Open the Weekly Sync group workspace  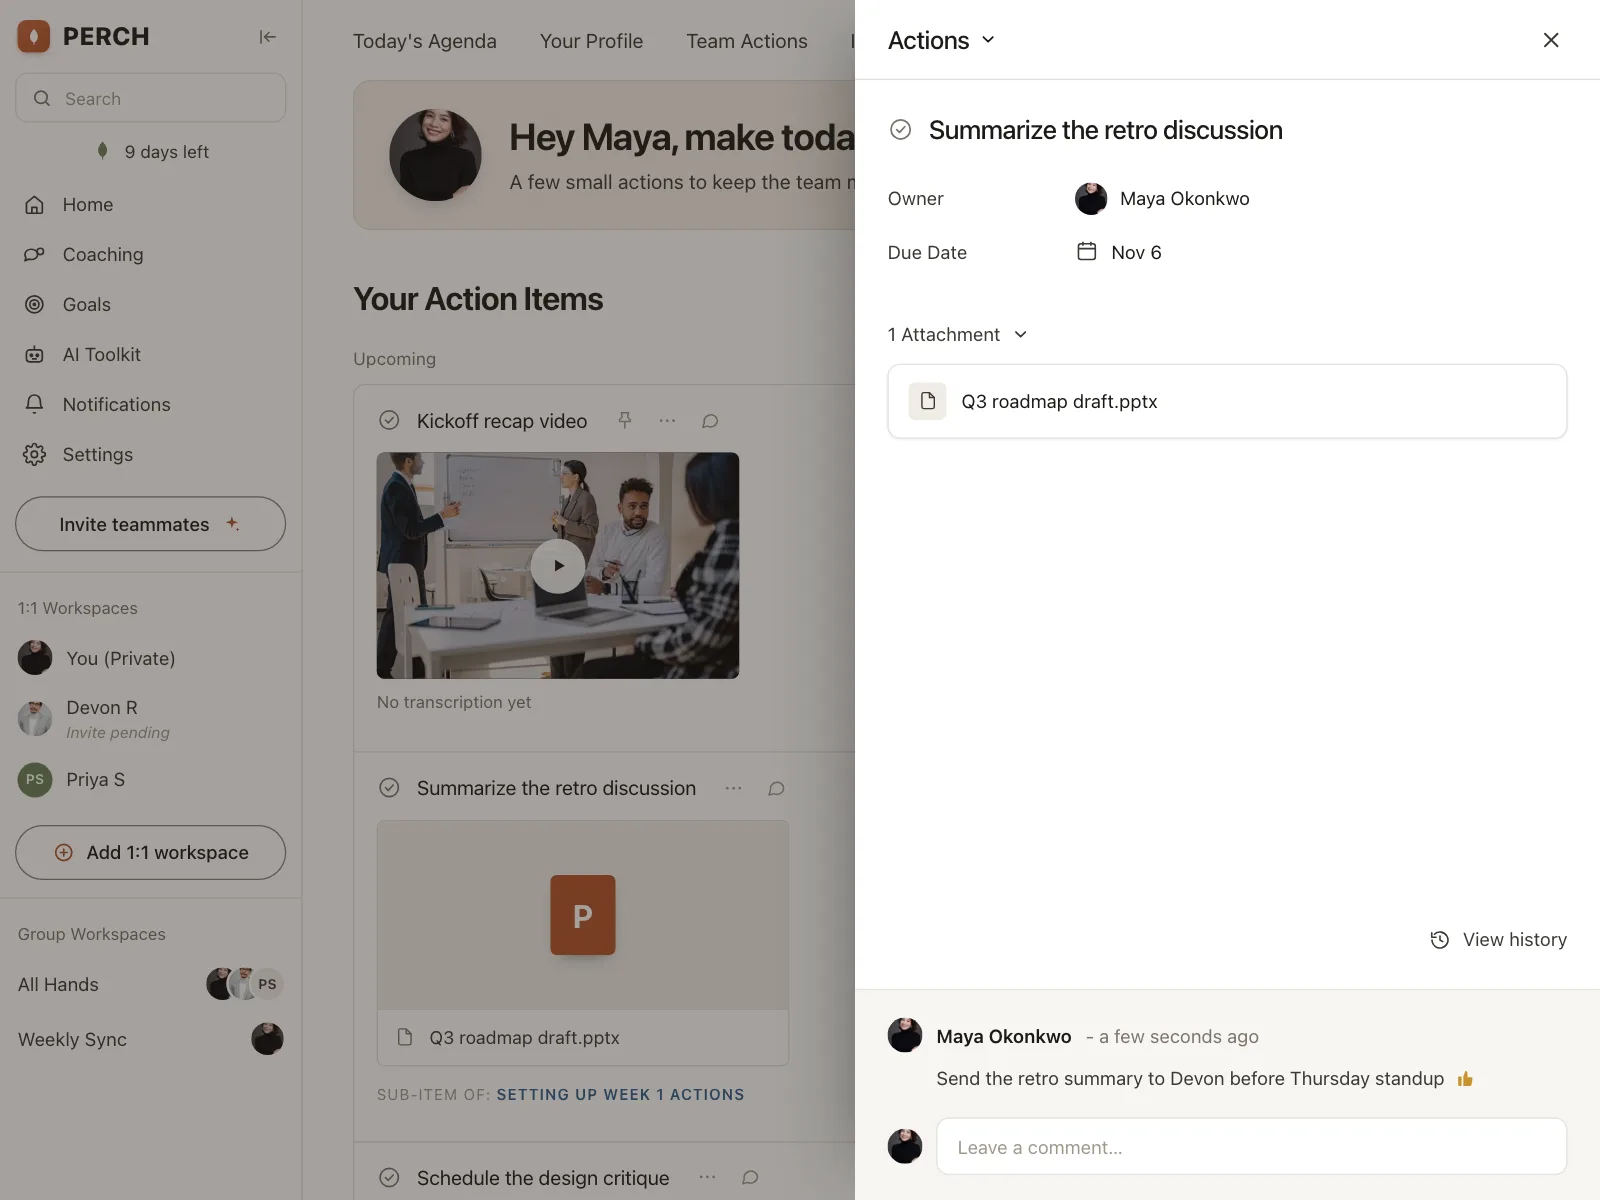pyautogui.click(x=72, y=1039)
